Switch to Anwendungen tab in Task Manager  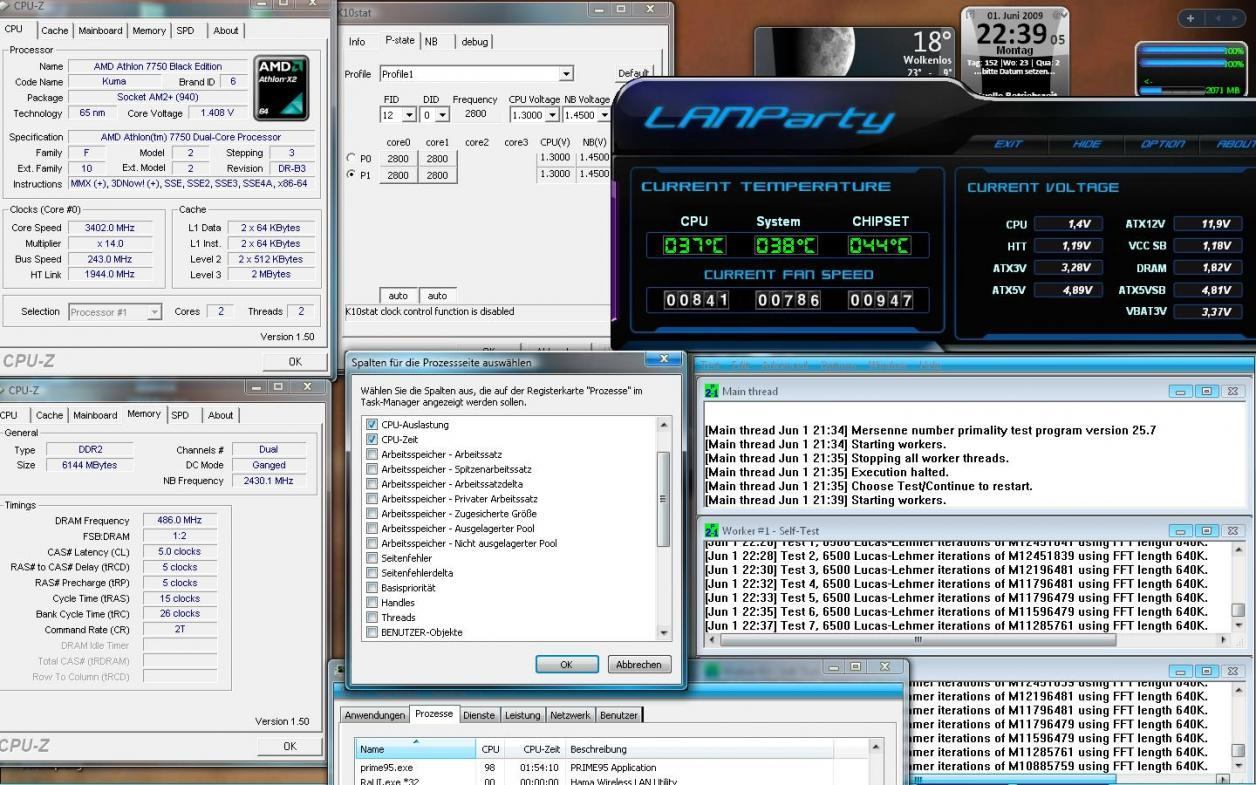pos(376,715)
